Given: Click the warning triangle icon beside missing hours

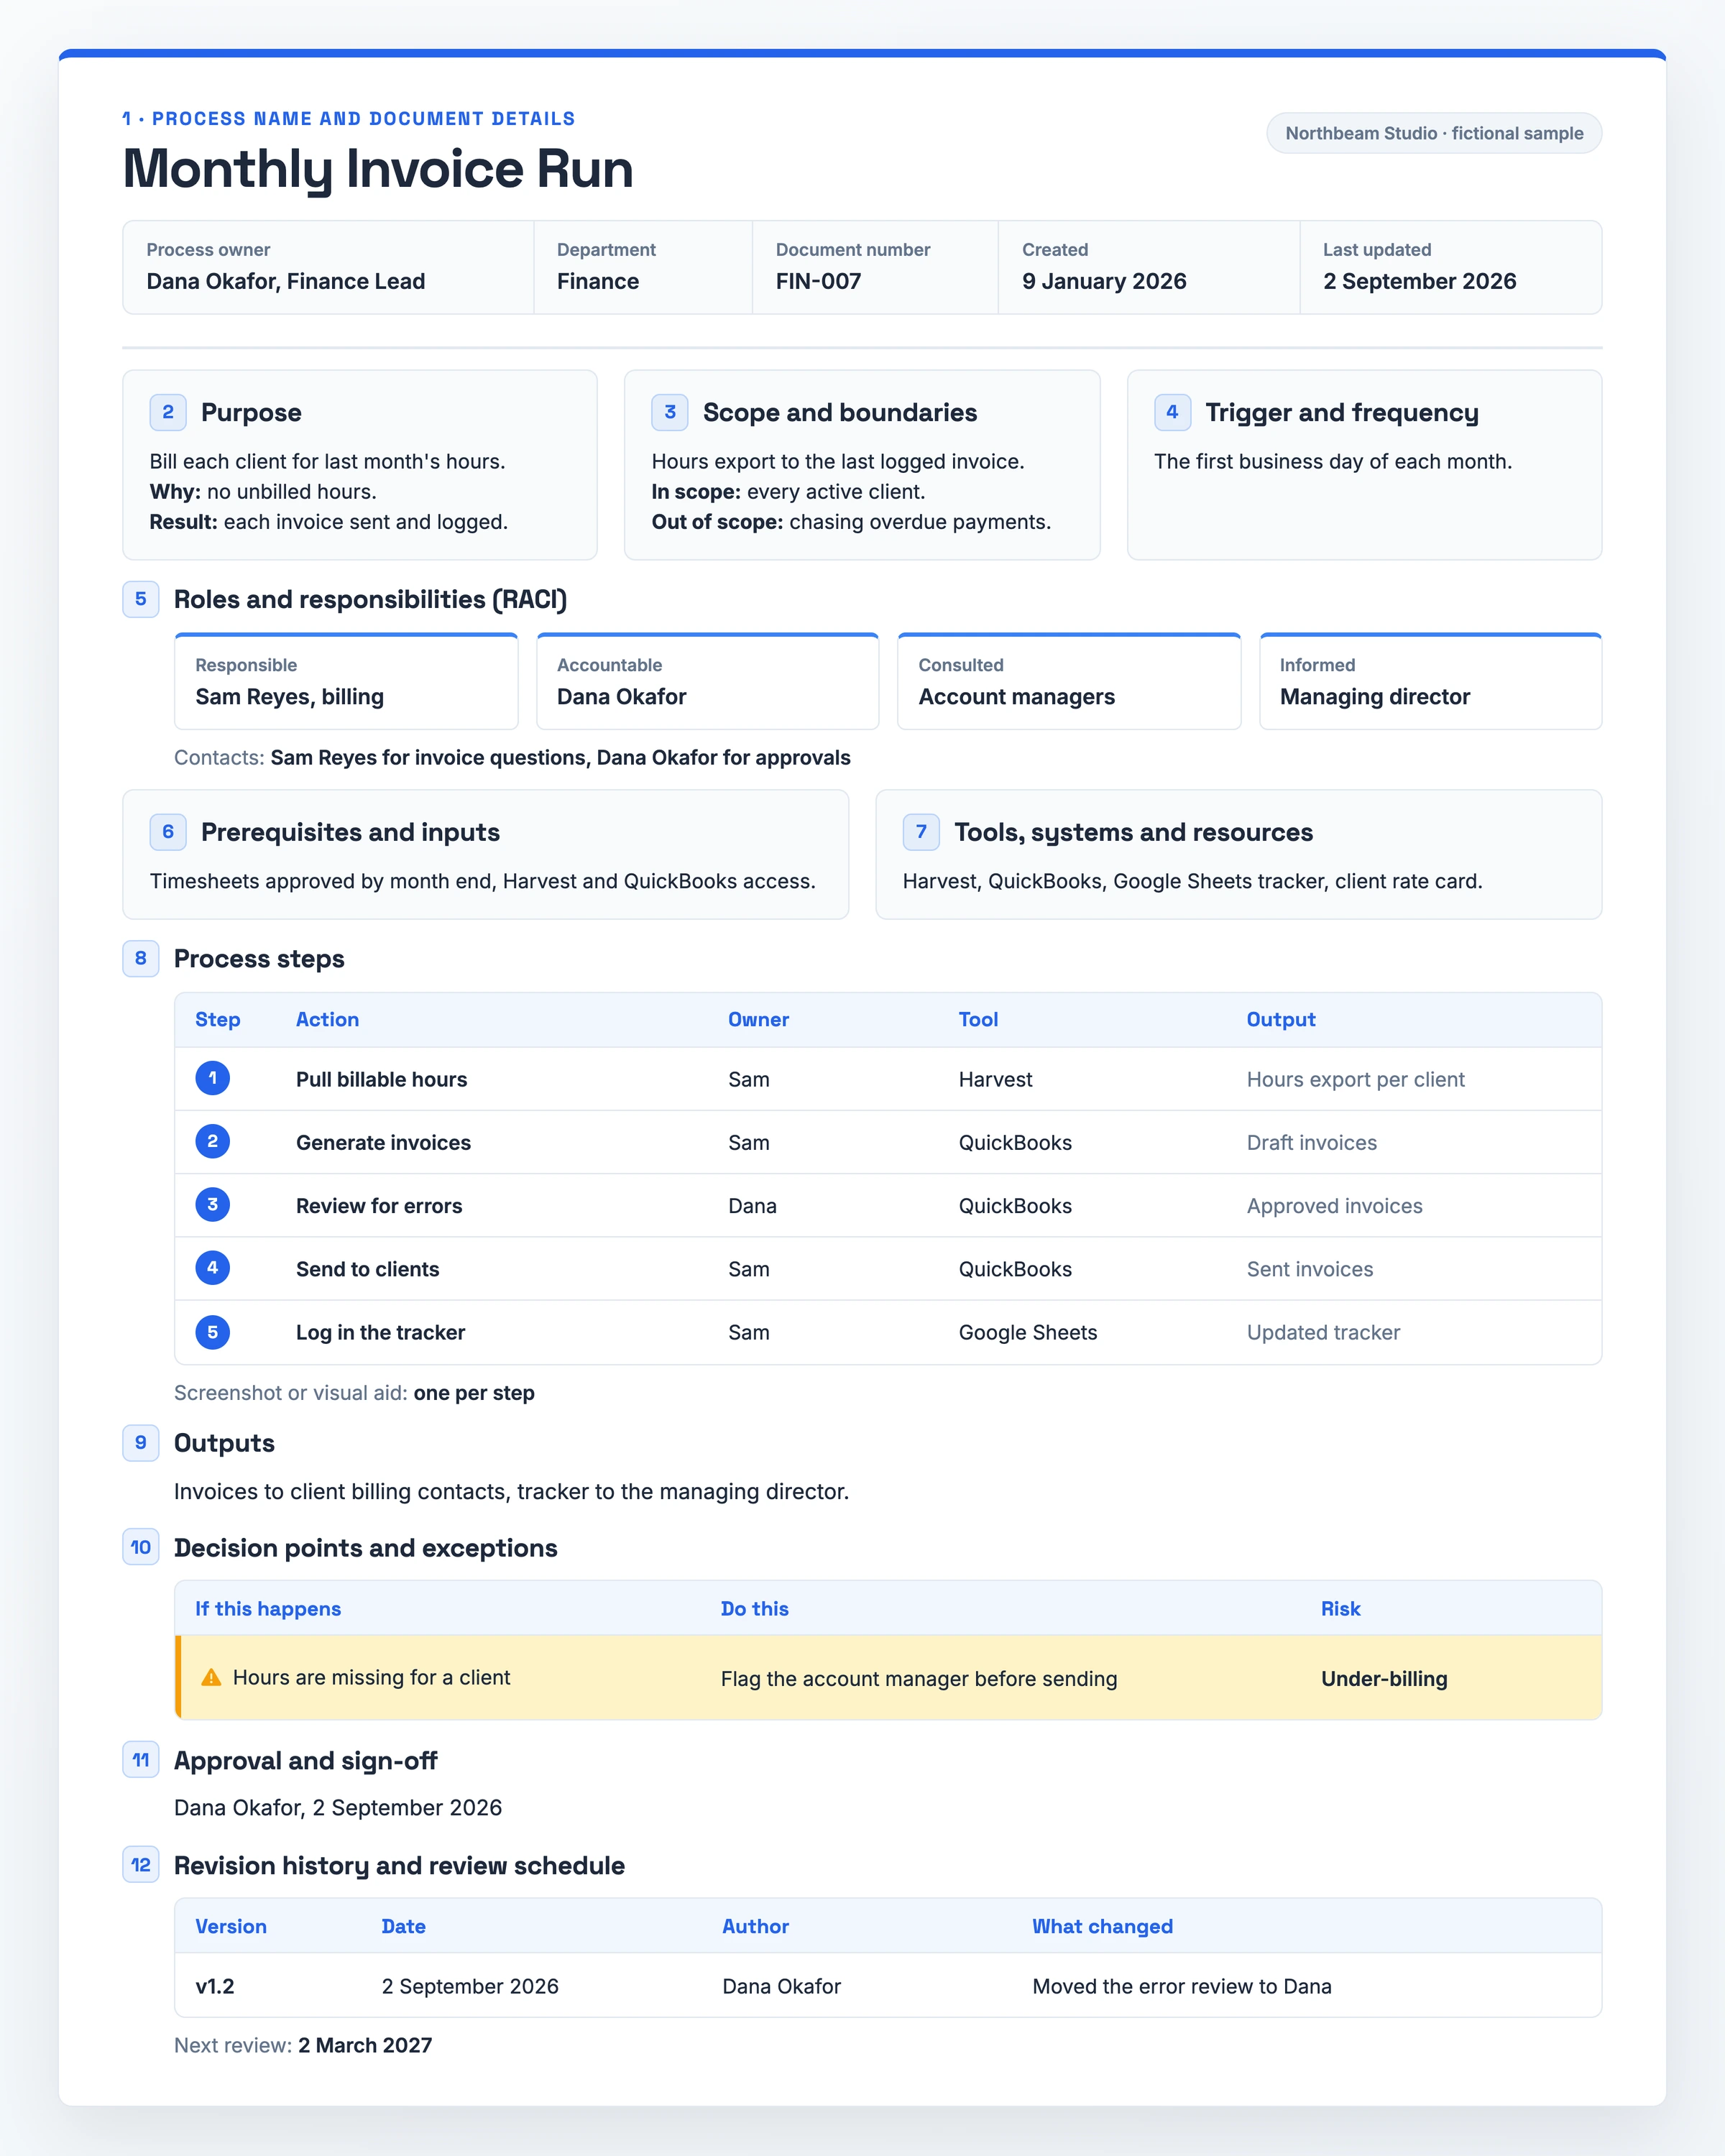Looking at the screenshot, I should (x=211, y=1677).
